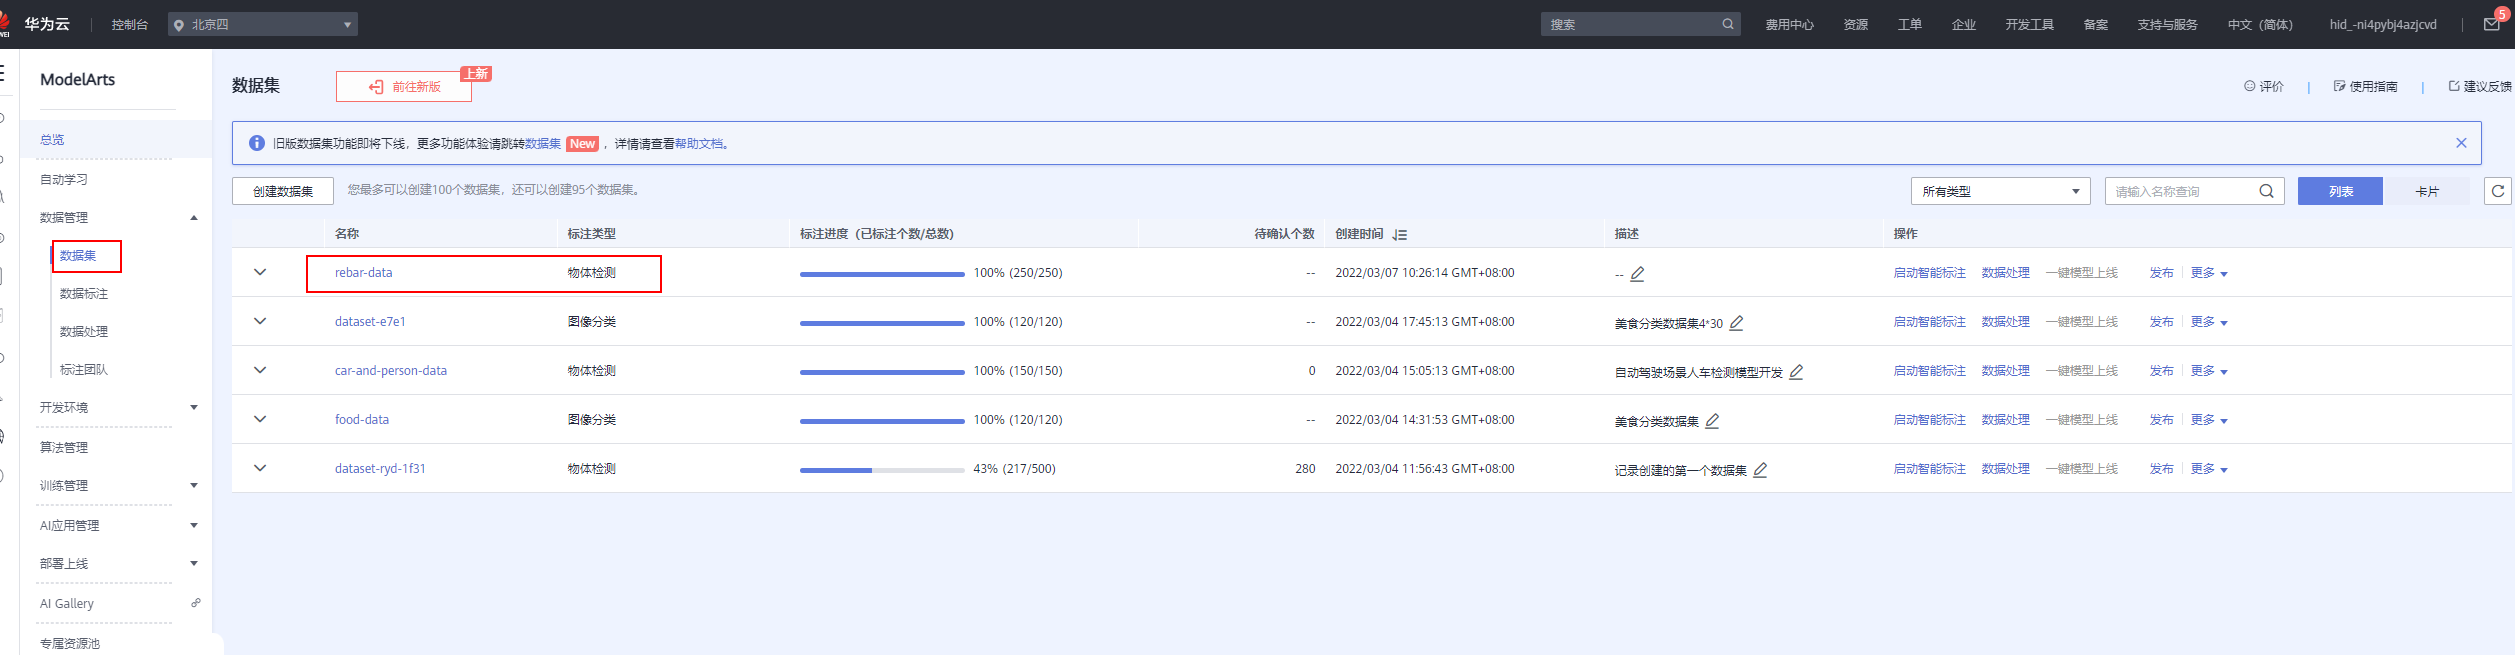The image size is (2515, 655).
Task: Expand the rebar-data row details
Action: point(260,272)
